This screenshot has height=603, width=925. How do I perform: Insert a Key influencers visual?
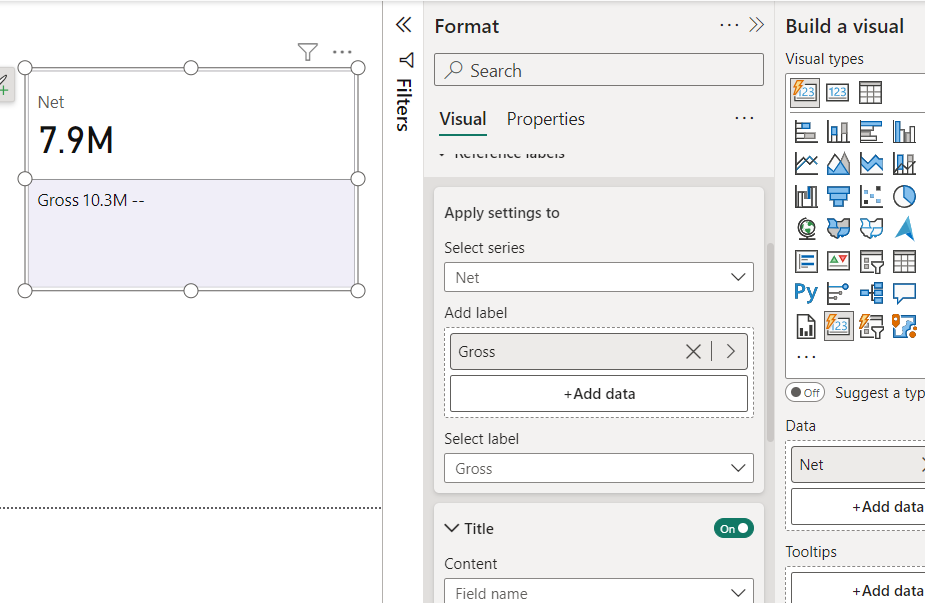click(x=838, y=293)
